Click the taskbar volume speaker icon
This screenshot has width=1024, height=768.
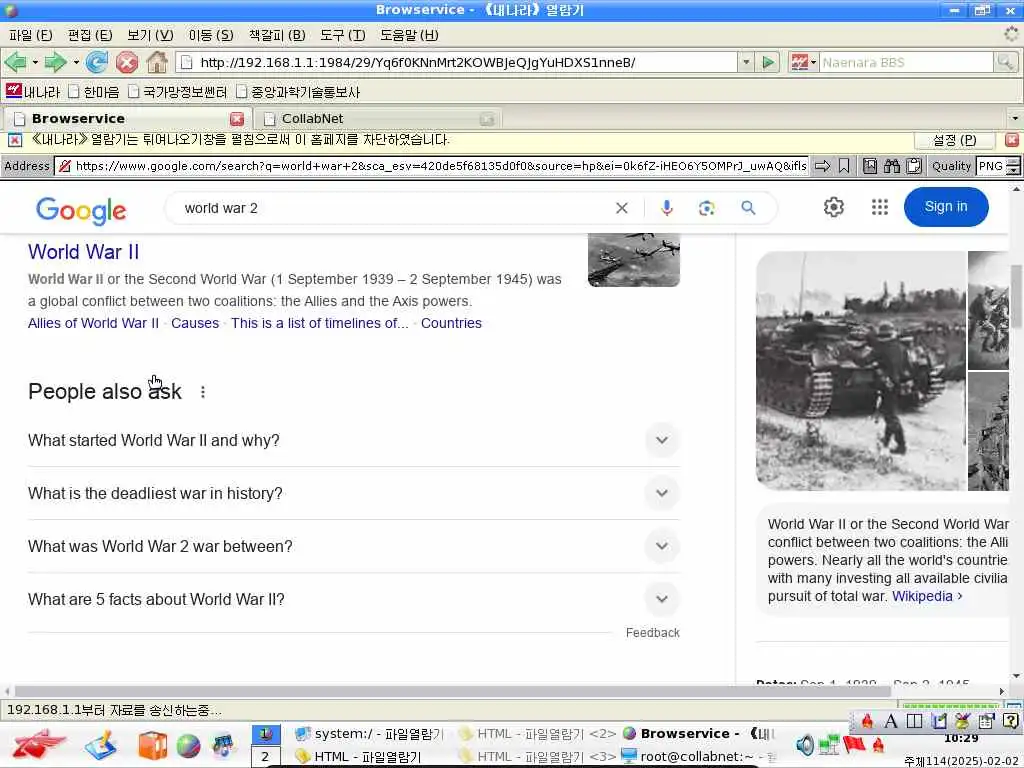tap(805, 745)
